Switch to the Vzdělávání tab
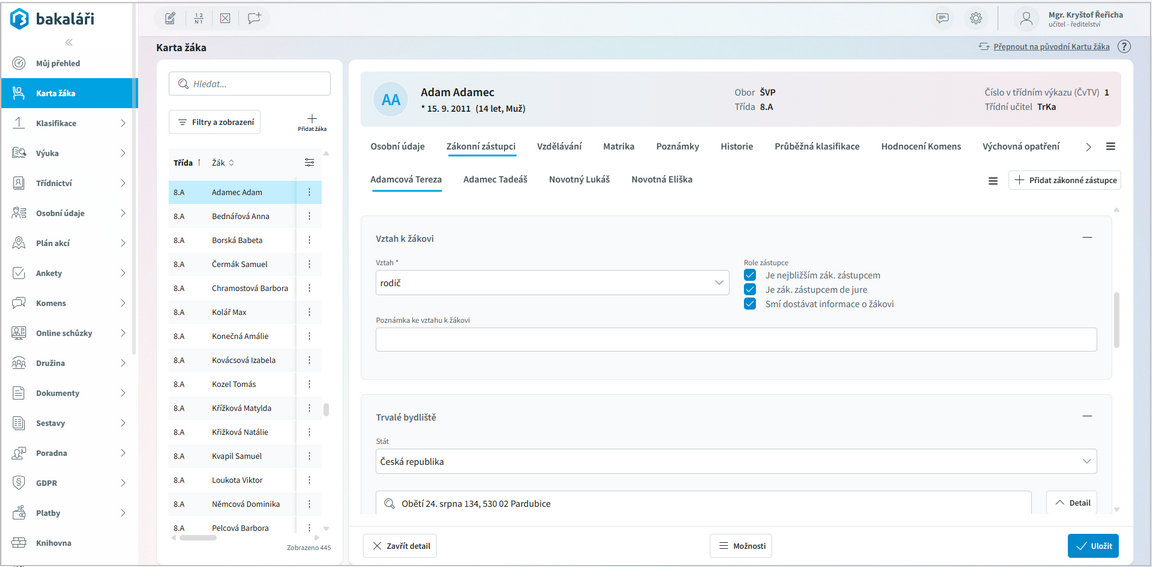The image size is (1152, 567). 559,146
